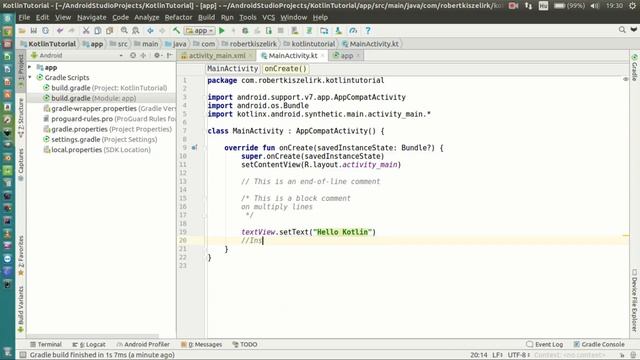Click the onCreate() breadcrumb in editor

(285, 69)
